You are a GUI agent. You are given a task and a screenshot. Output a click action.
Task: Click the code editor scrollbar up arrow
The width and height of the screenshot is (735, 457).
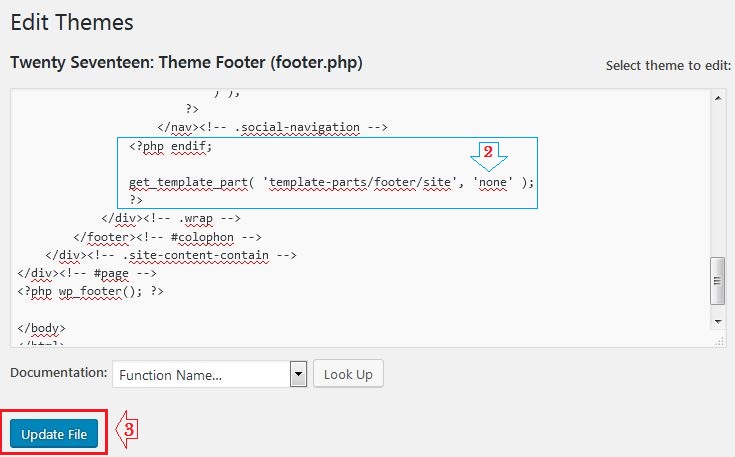(x=717, y=99)
